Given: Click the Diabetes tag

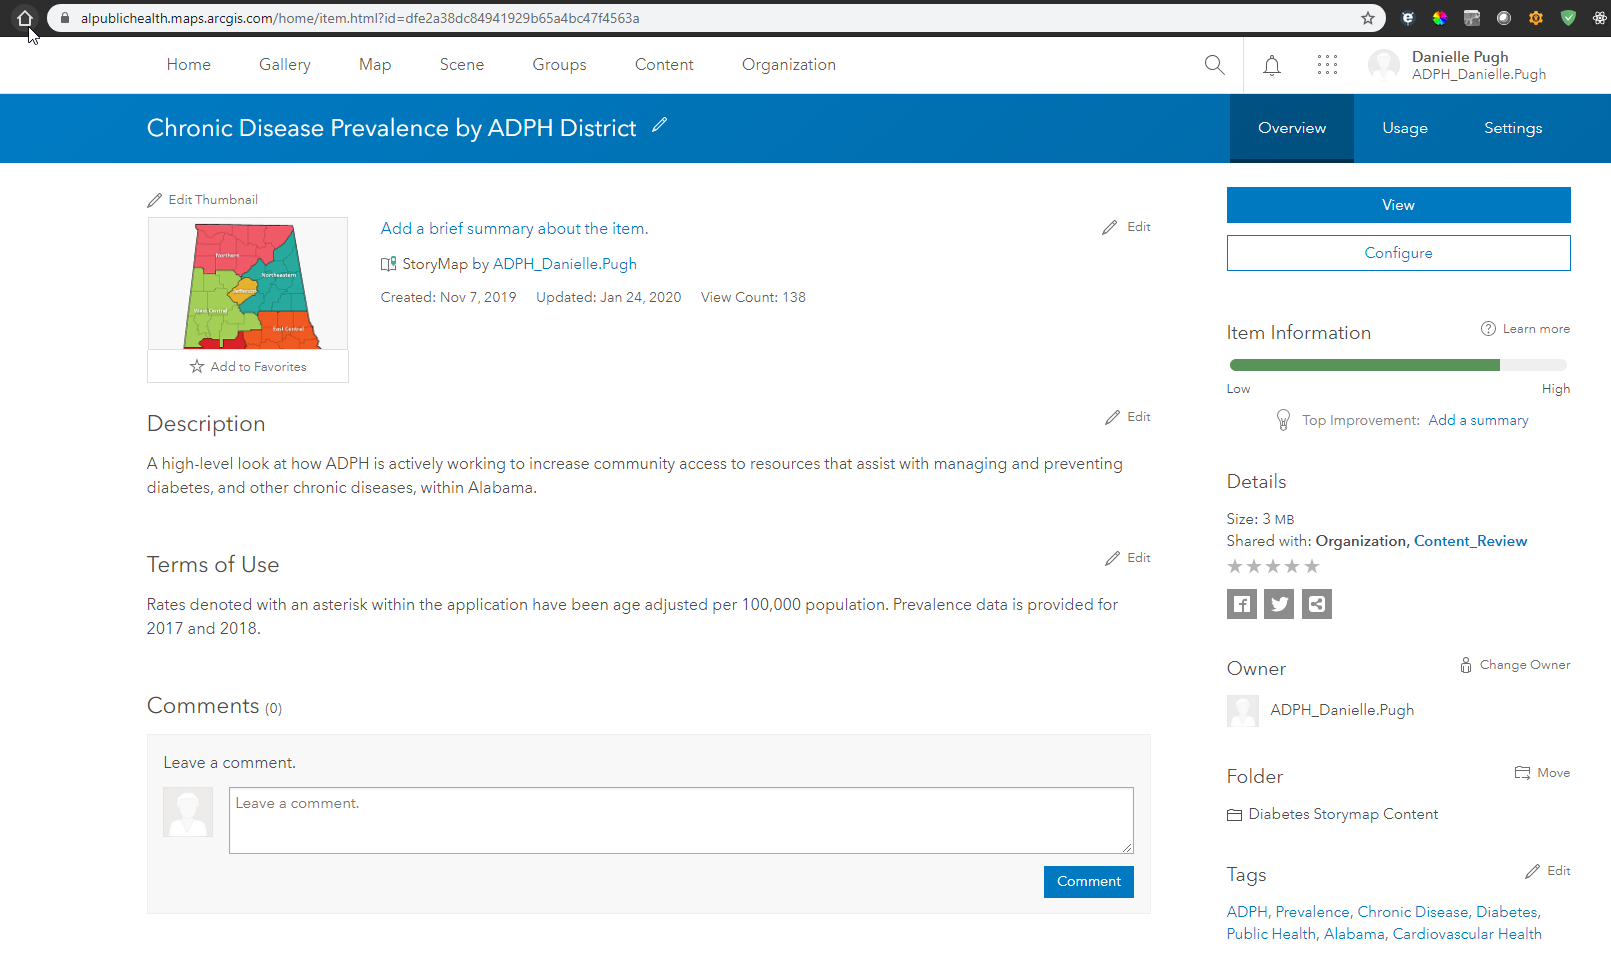Looking at the screenshot, I should pyautogui.click(x=1507, y=912).
